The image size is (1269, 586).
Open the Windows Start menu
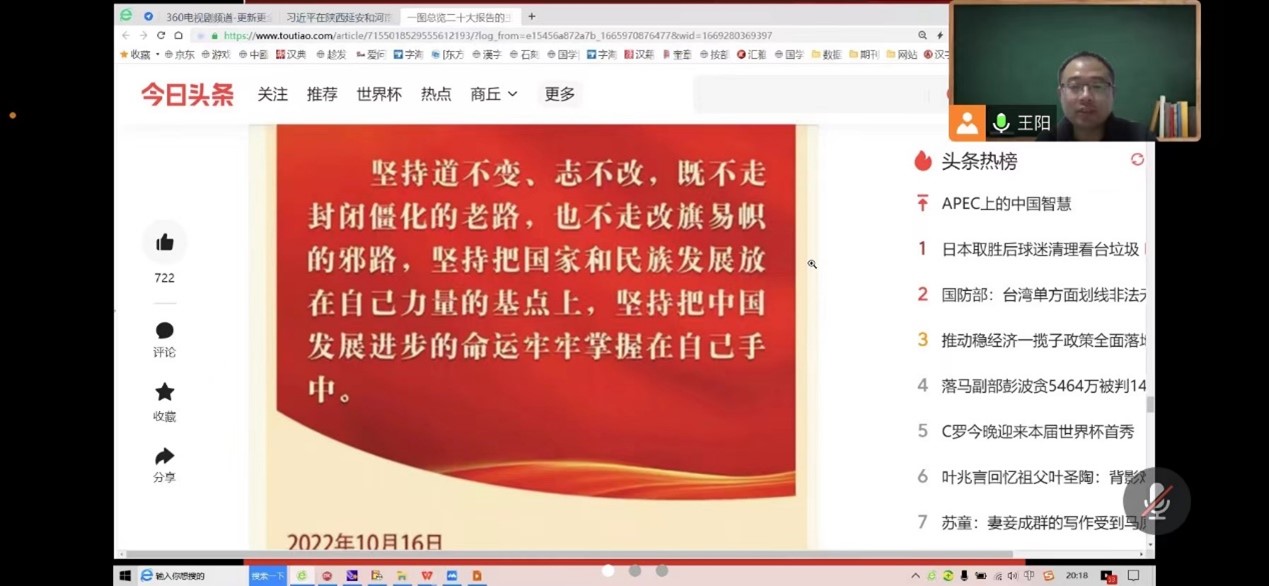coord(125,576)
